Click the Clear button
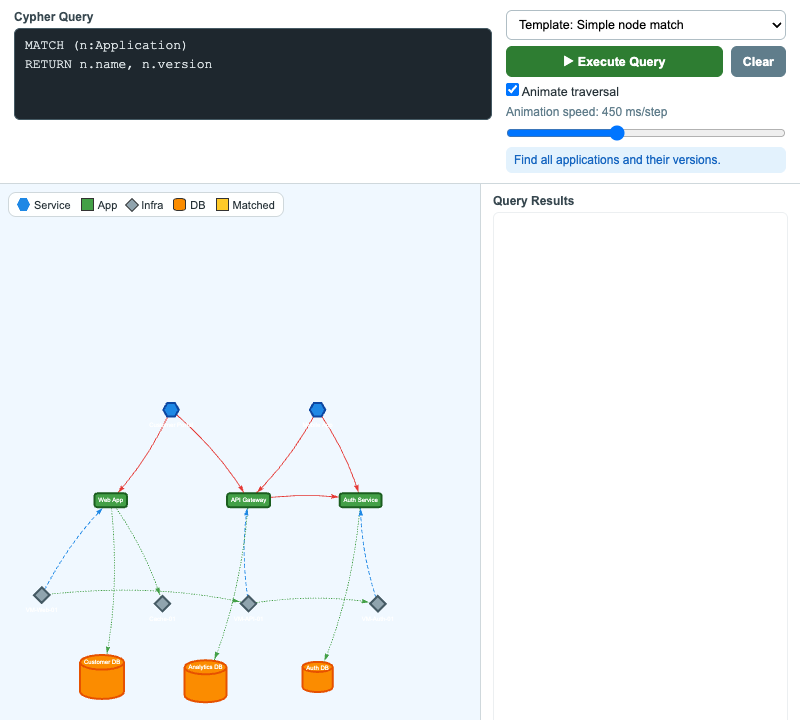The height and width of the screenshot is (720, 800). tap(758, 62)
